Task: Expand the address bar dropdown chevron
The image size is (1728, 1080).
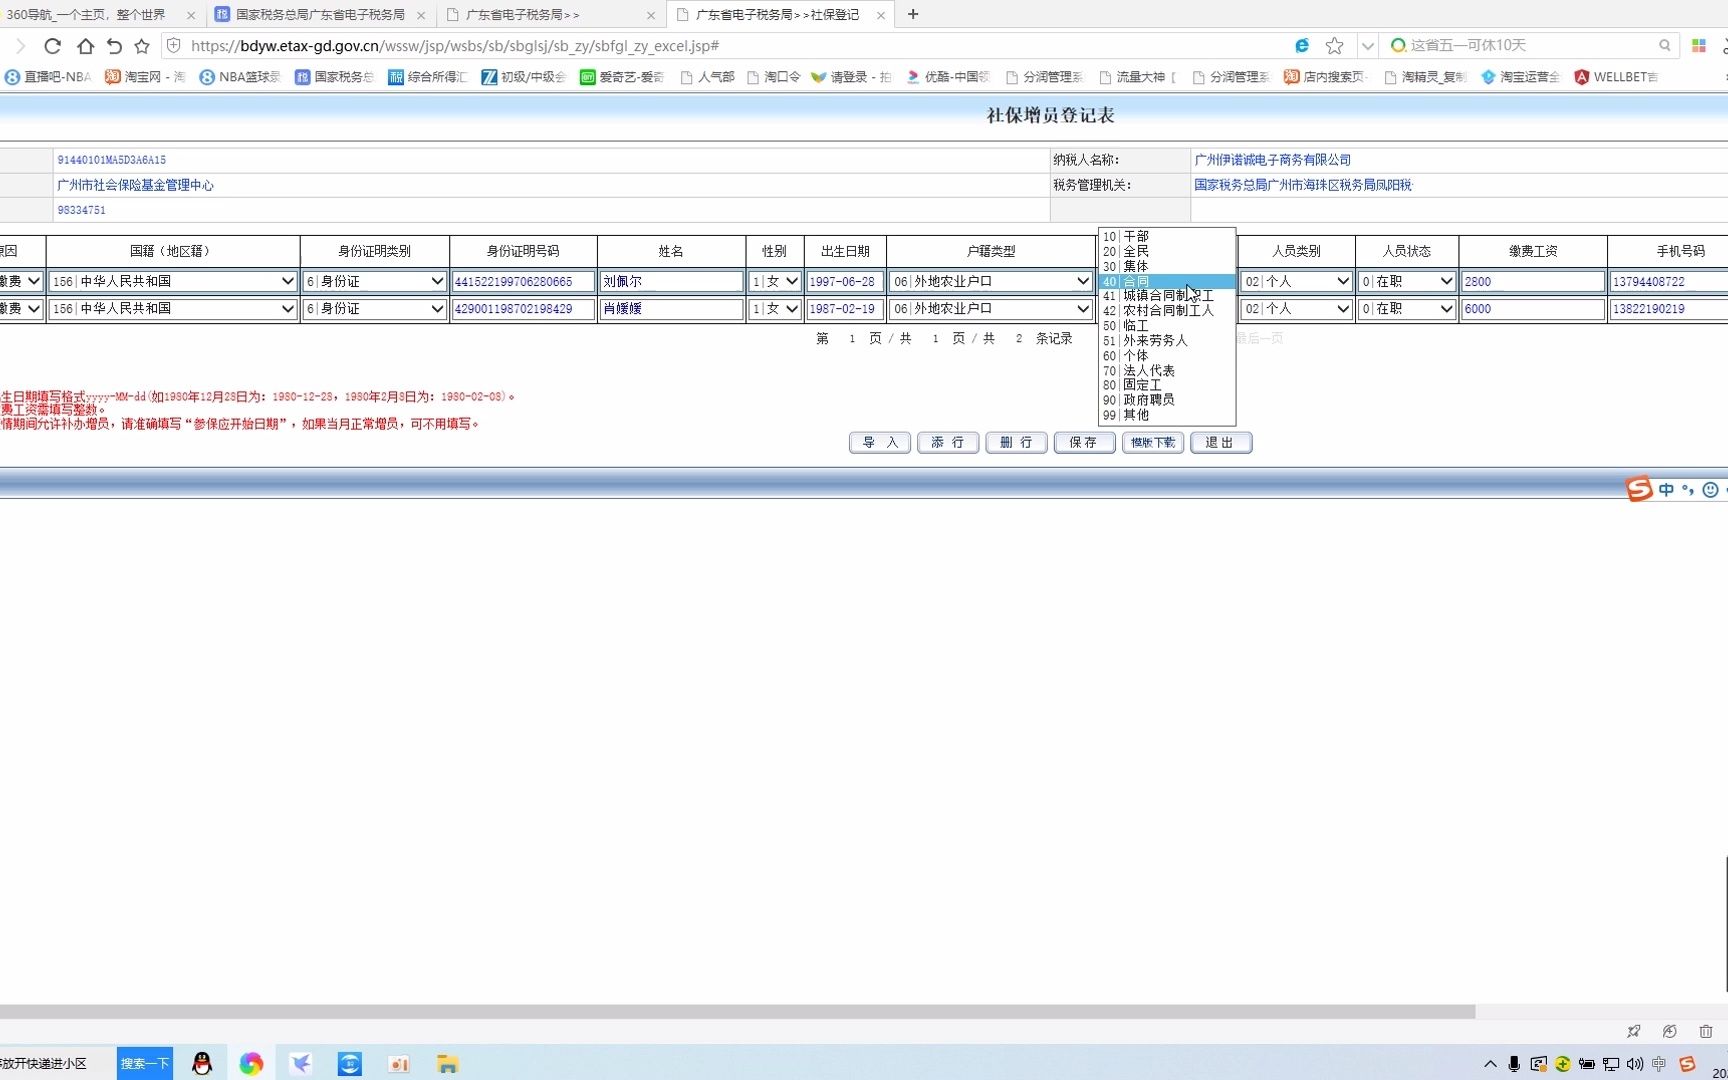Action: (x=1367, y=46)
